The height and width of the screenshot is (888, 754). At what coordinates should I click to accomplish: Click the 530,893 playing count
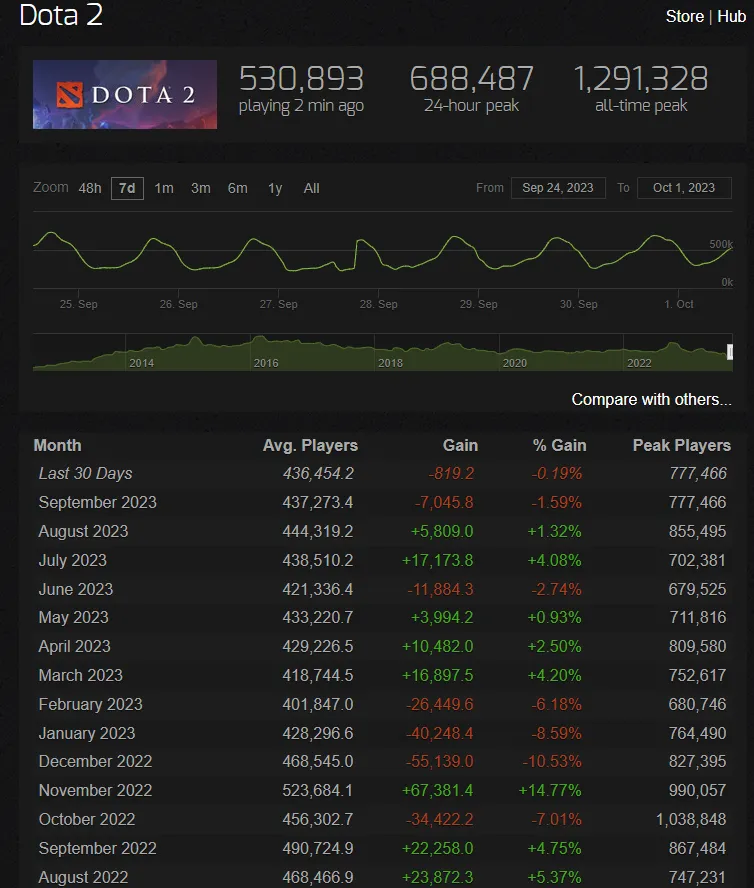point(301,79)
